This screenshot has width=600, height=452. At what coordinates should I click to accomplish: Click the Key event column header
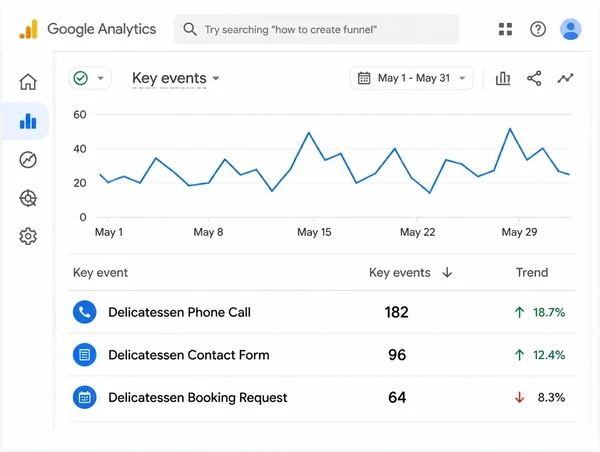[100, 273]
